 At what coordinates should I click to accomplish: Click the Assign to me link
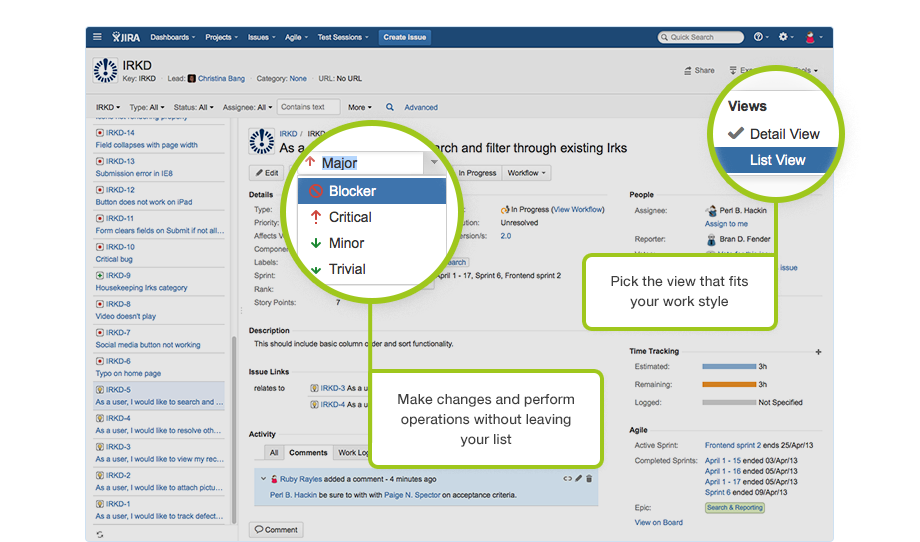pyautogui.click(x=726, y=224)
